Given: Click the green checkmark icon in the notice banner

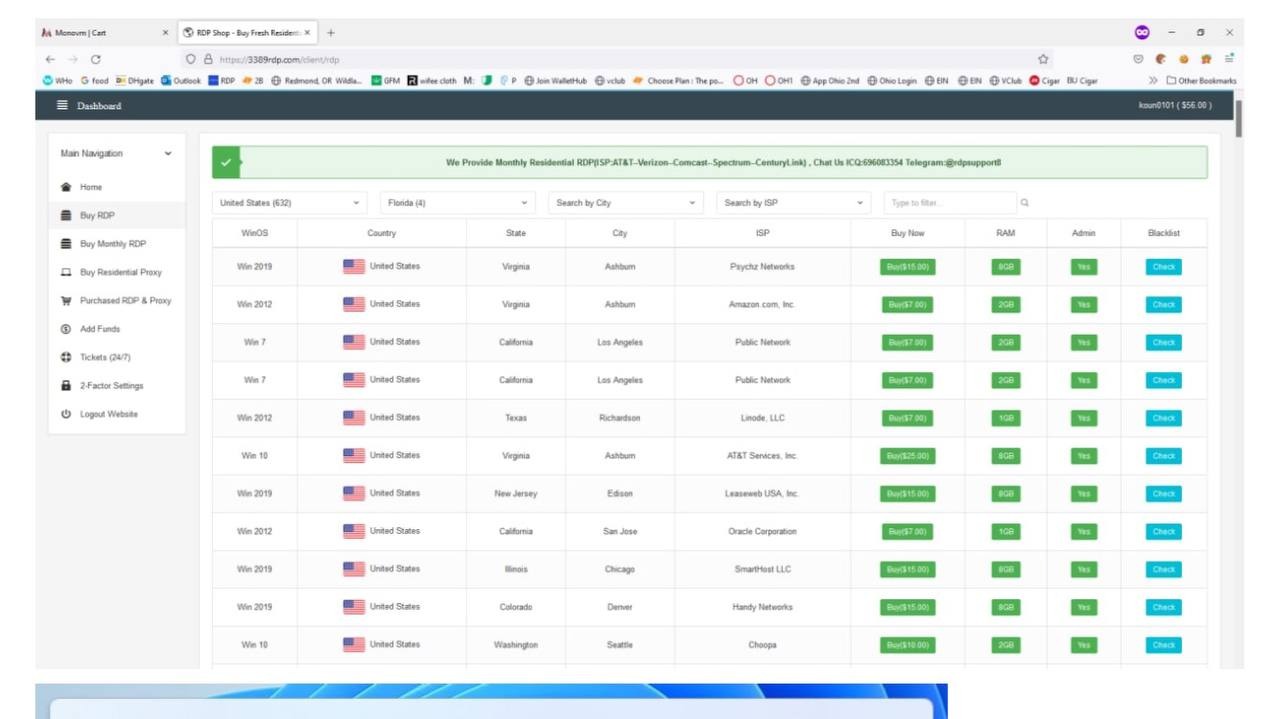Looking at the screenshot, I should 226,162.
